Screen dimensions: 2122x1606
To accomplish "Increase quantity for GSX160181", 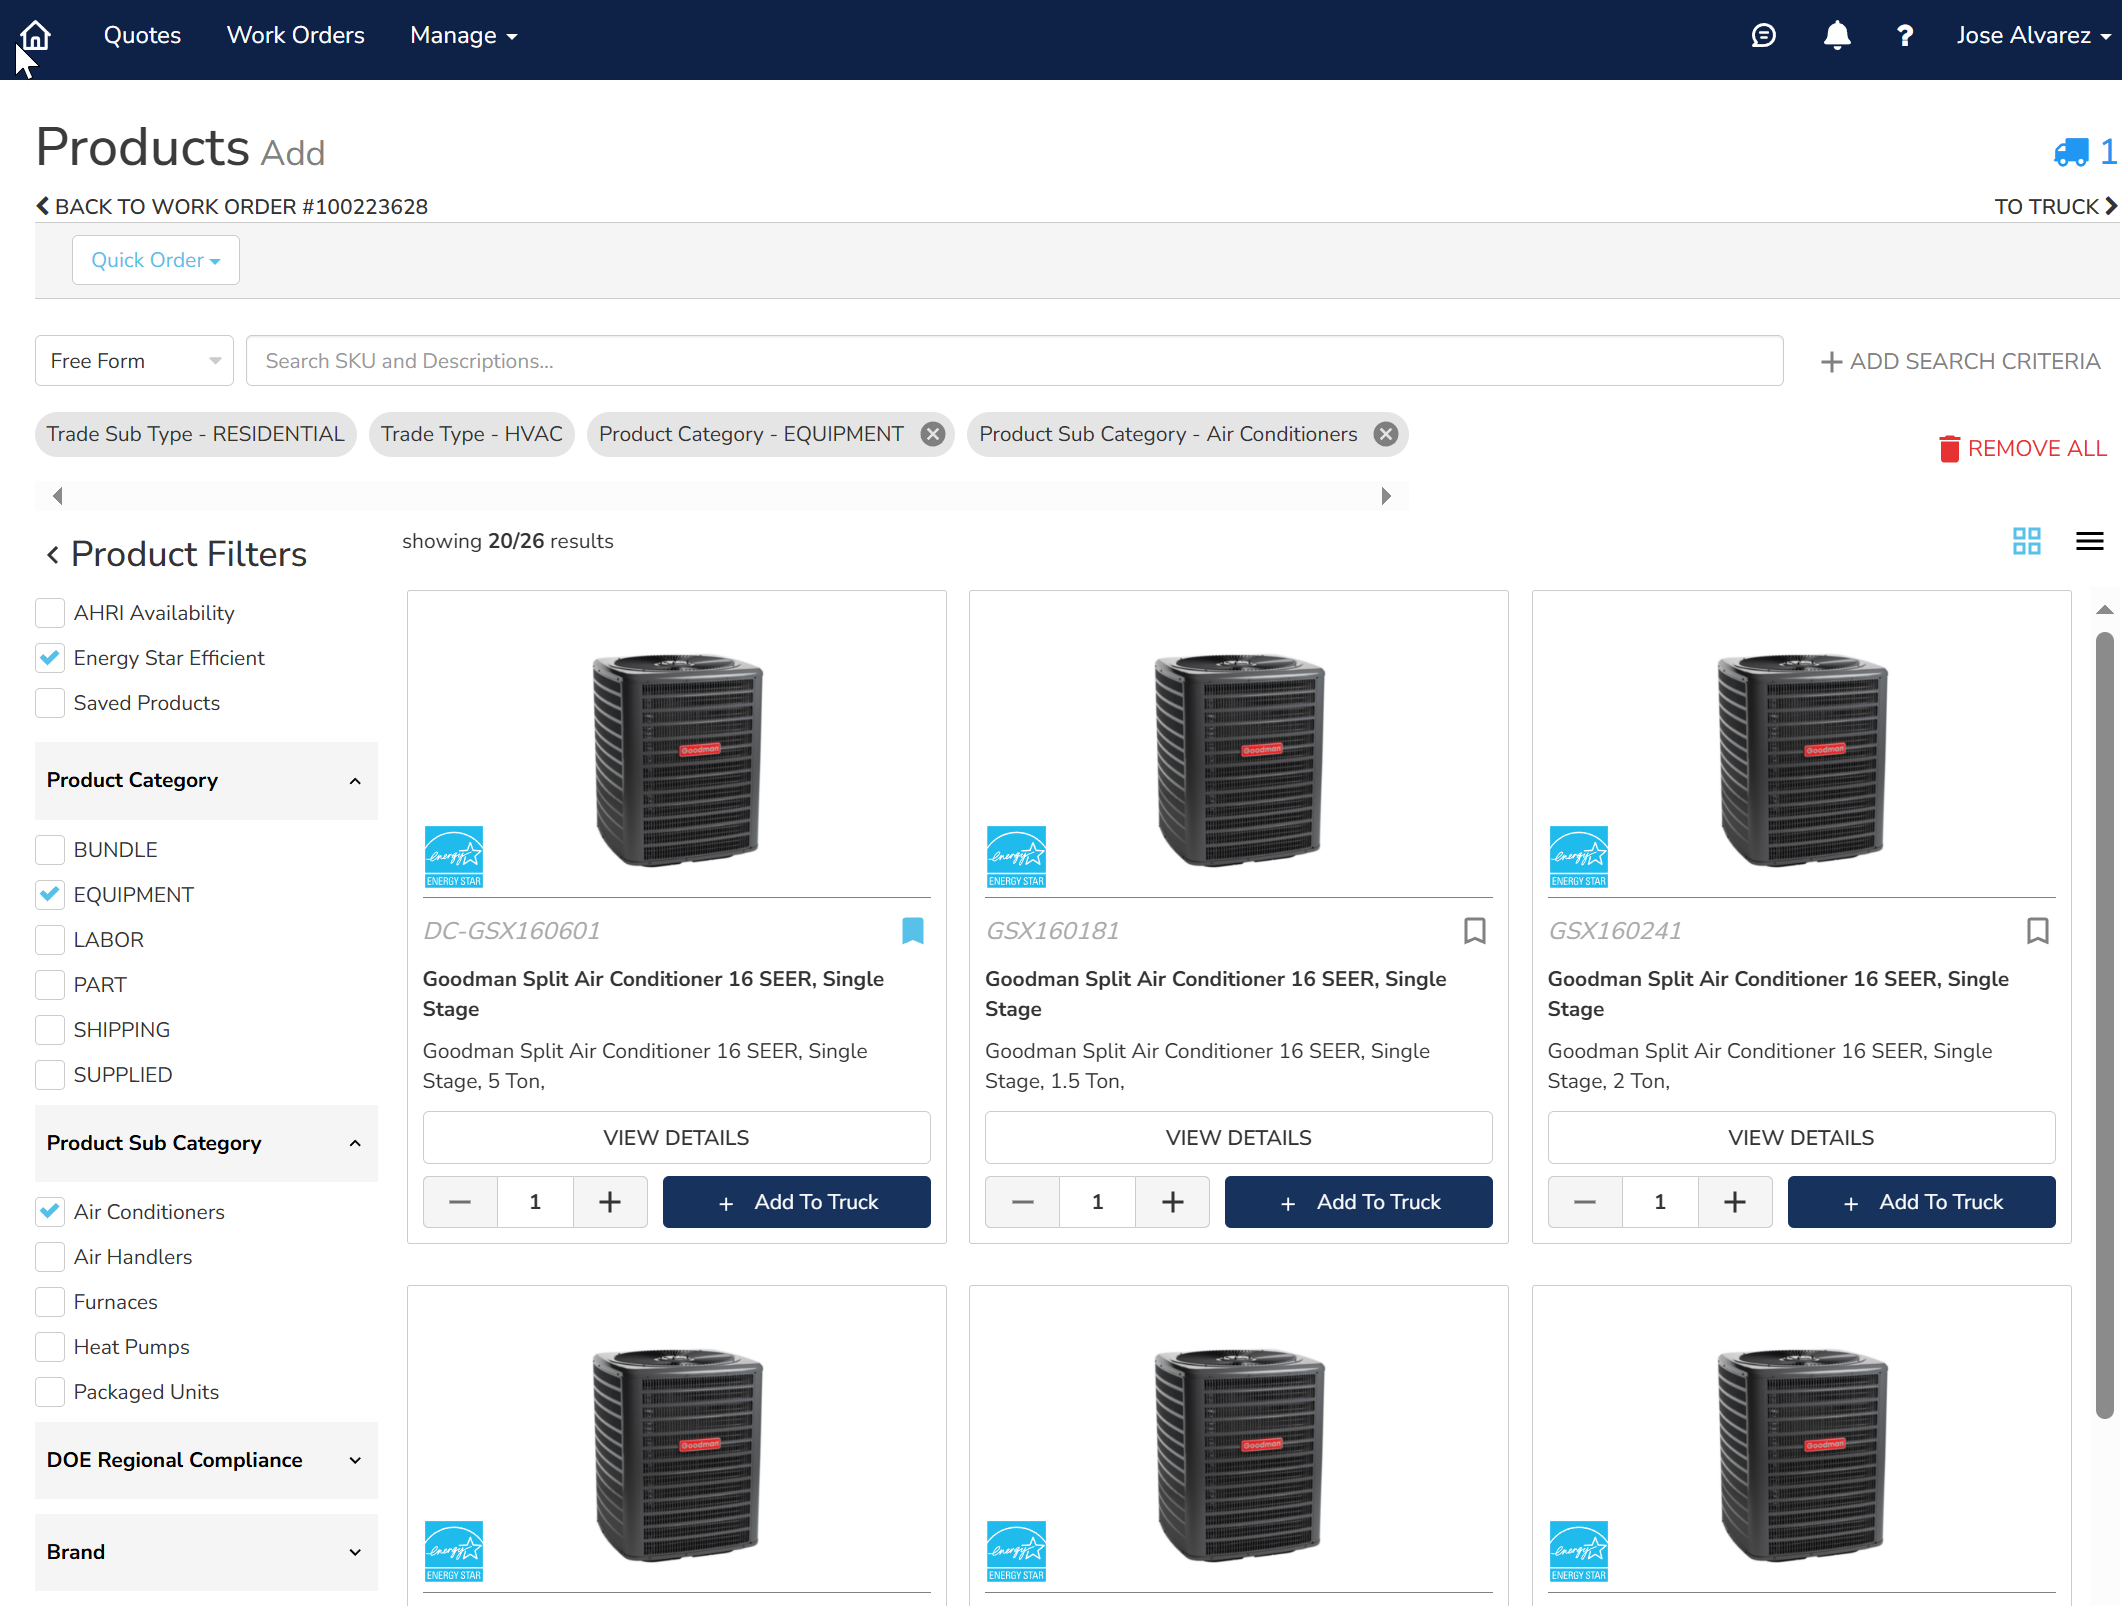I will 1173,1202.
